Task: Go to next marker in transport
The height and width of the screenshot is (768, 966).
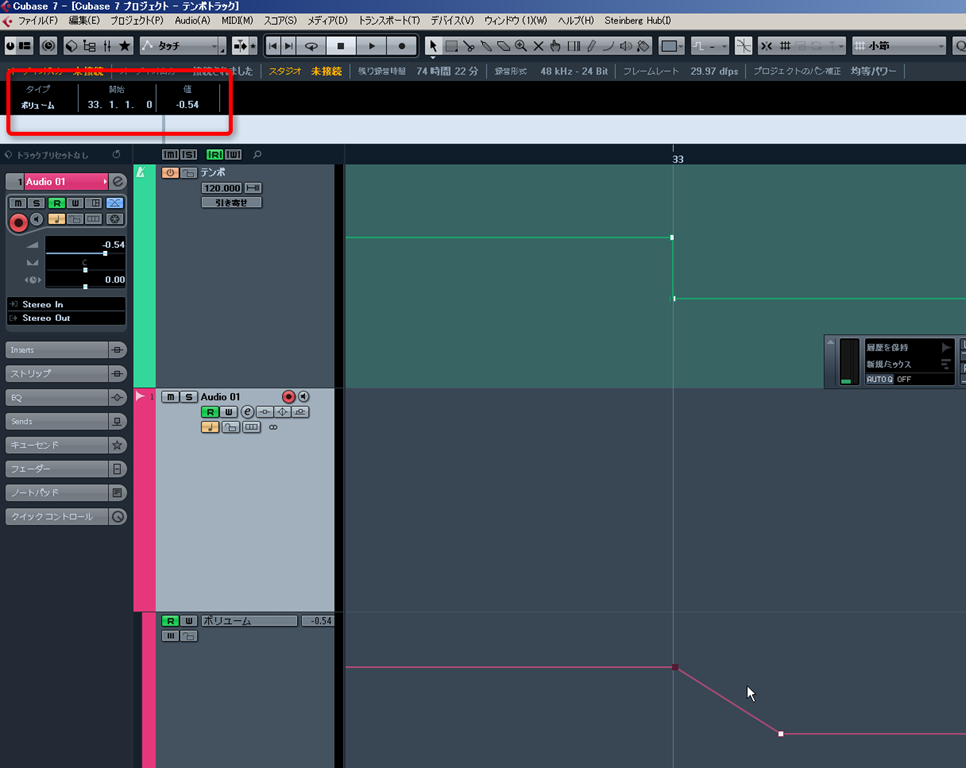Action: tap(288, 46)
